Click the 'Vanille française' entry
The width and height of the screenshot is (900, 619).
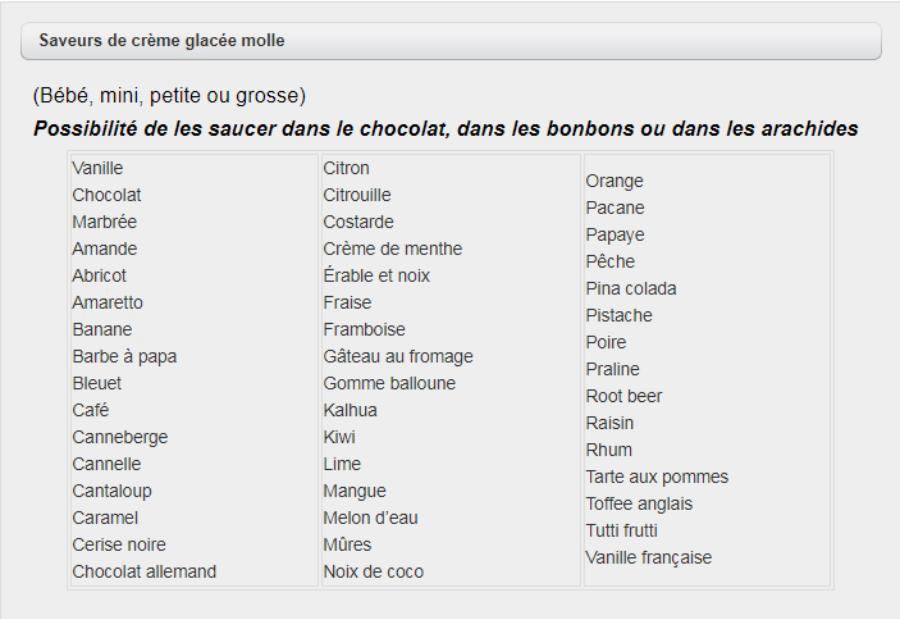point(650,558)
